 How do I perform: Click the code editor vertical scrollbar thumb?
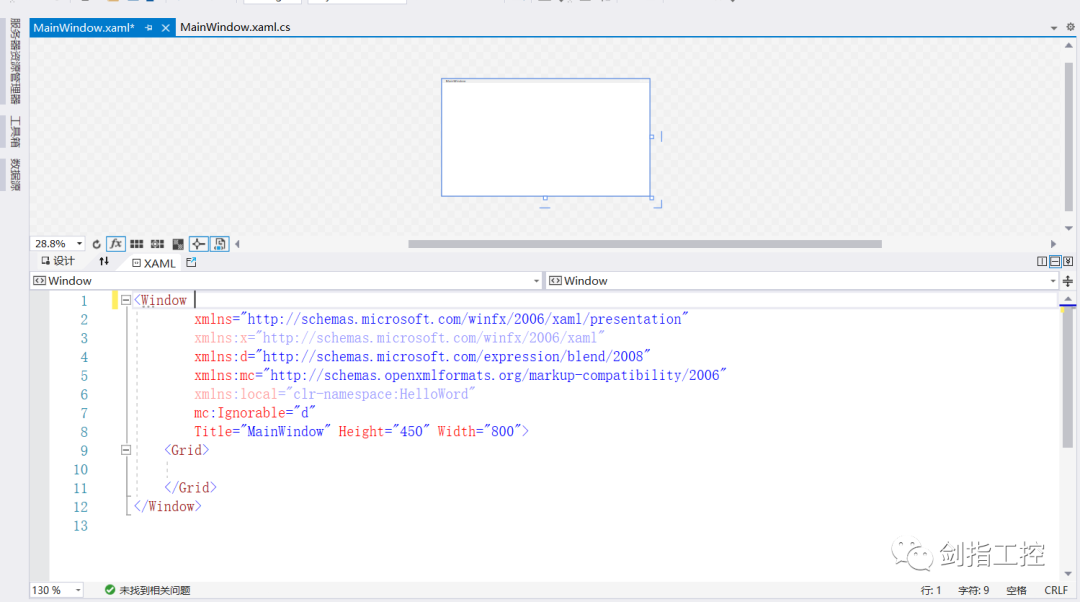pos(1068,379)
